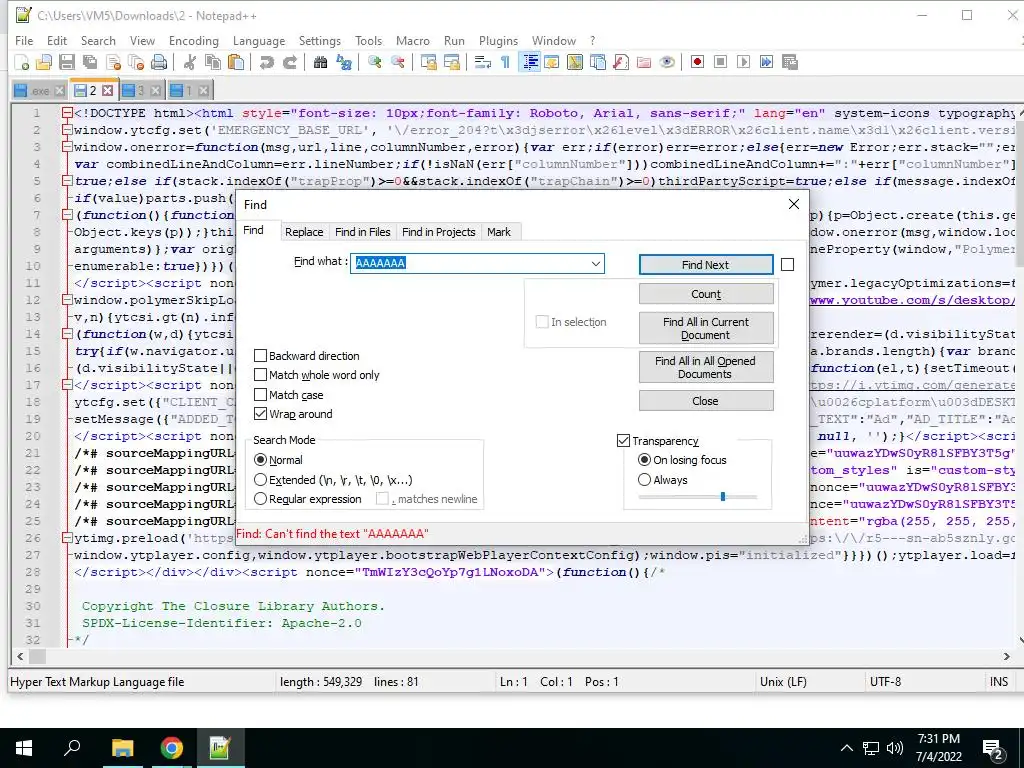1024x768 pixels.
Task: Click the Zoom Out magnifier icon
Action: pyautogui.click(x=398, y=62)
